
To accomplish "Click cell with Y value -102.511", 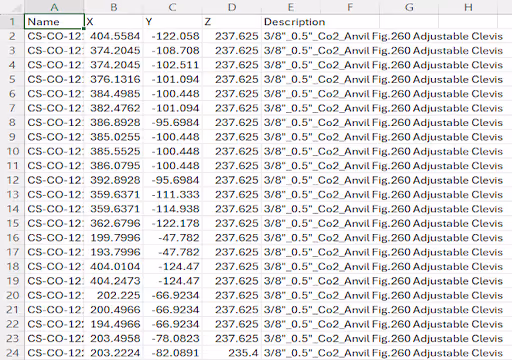I will (172, 65).
